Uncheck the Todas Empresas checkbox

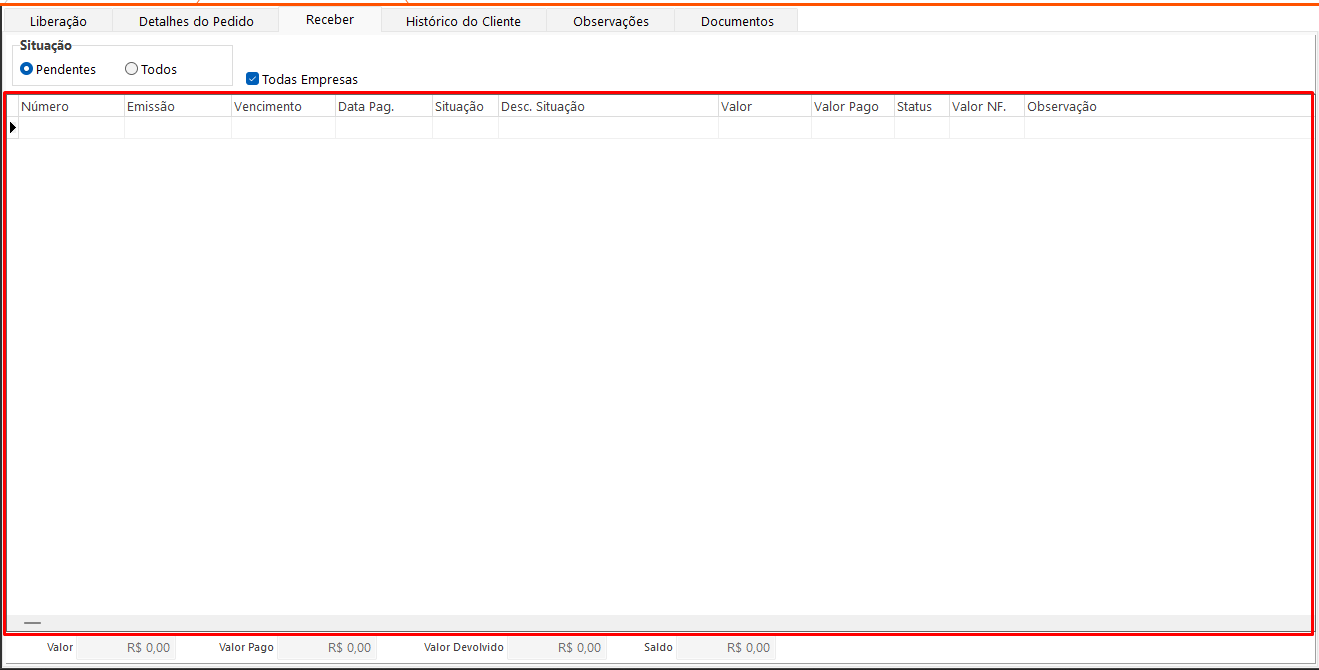253,79
